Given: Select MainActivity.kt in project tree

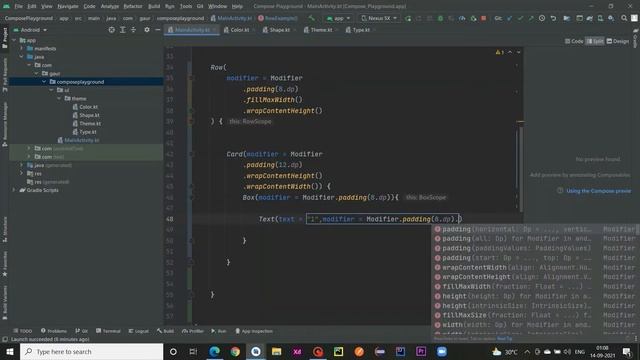Looking at the screenshot, I should point(82,140).
